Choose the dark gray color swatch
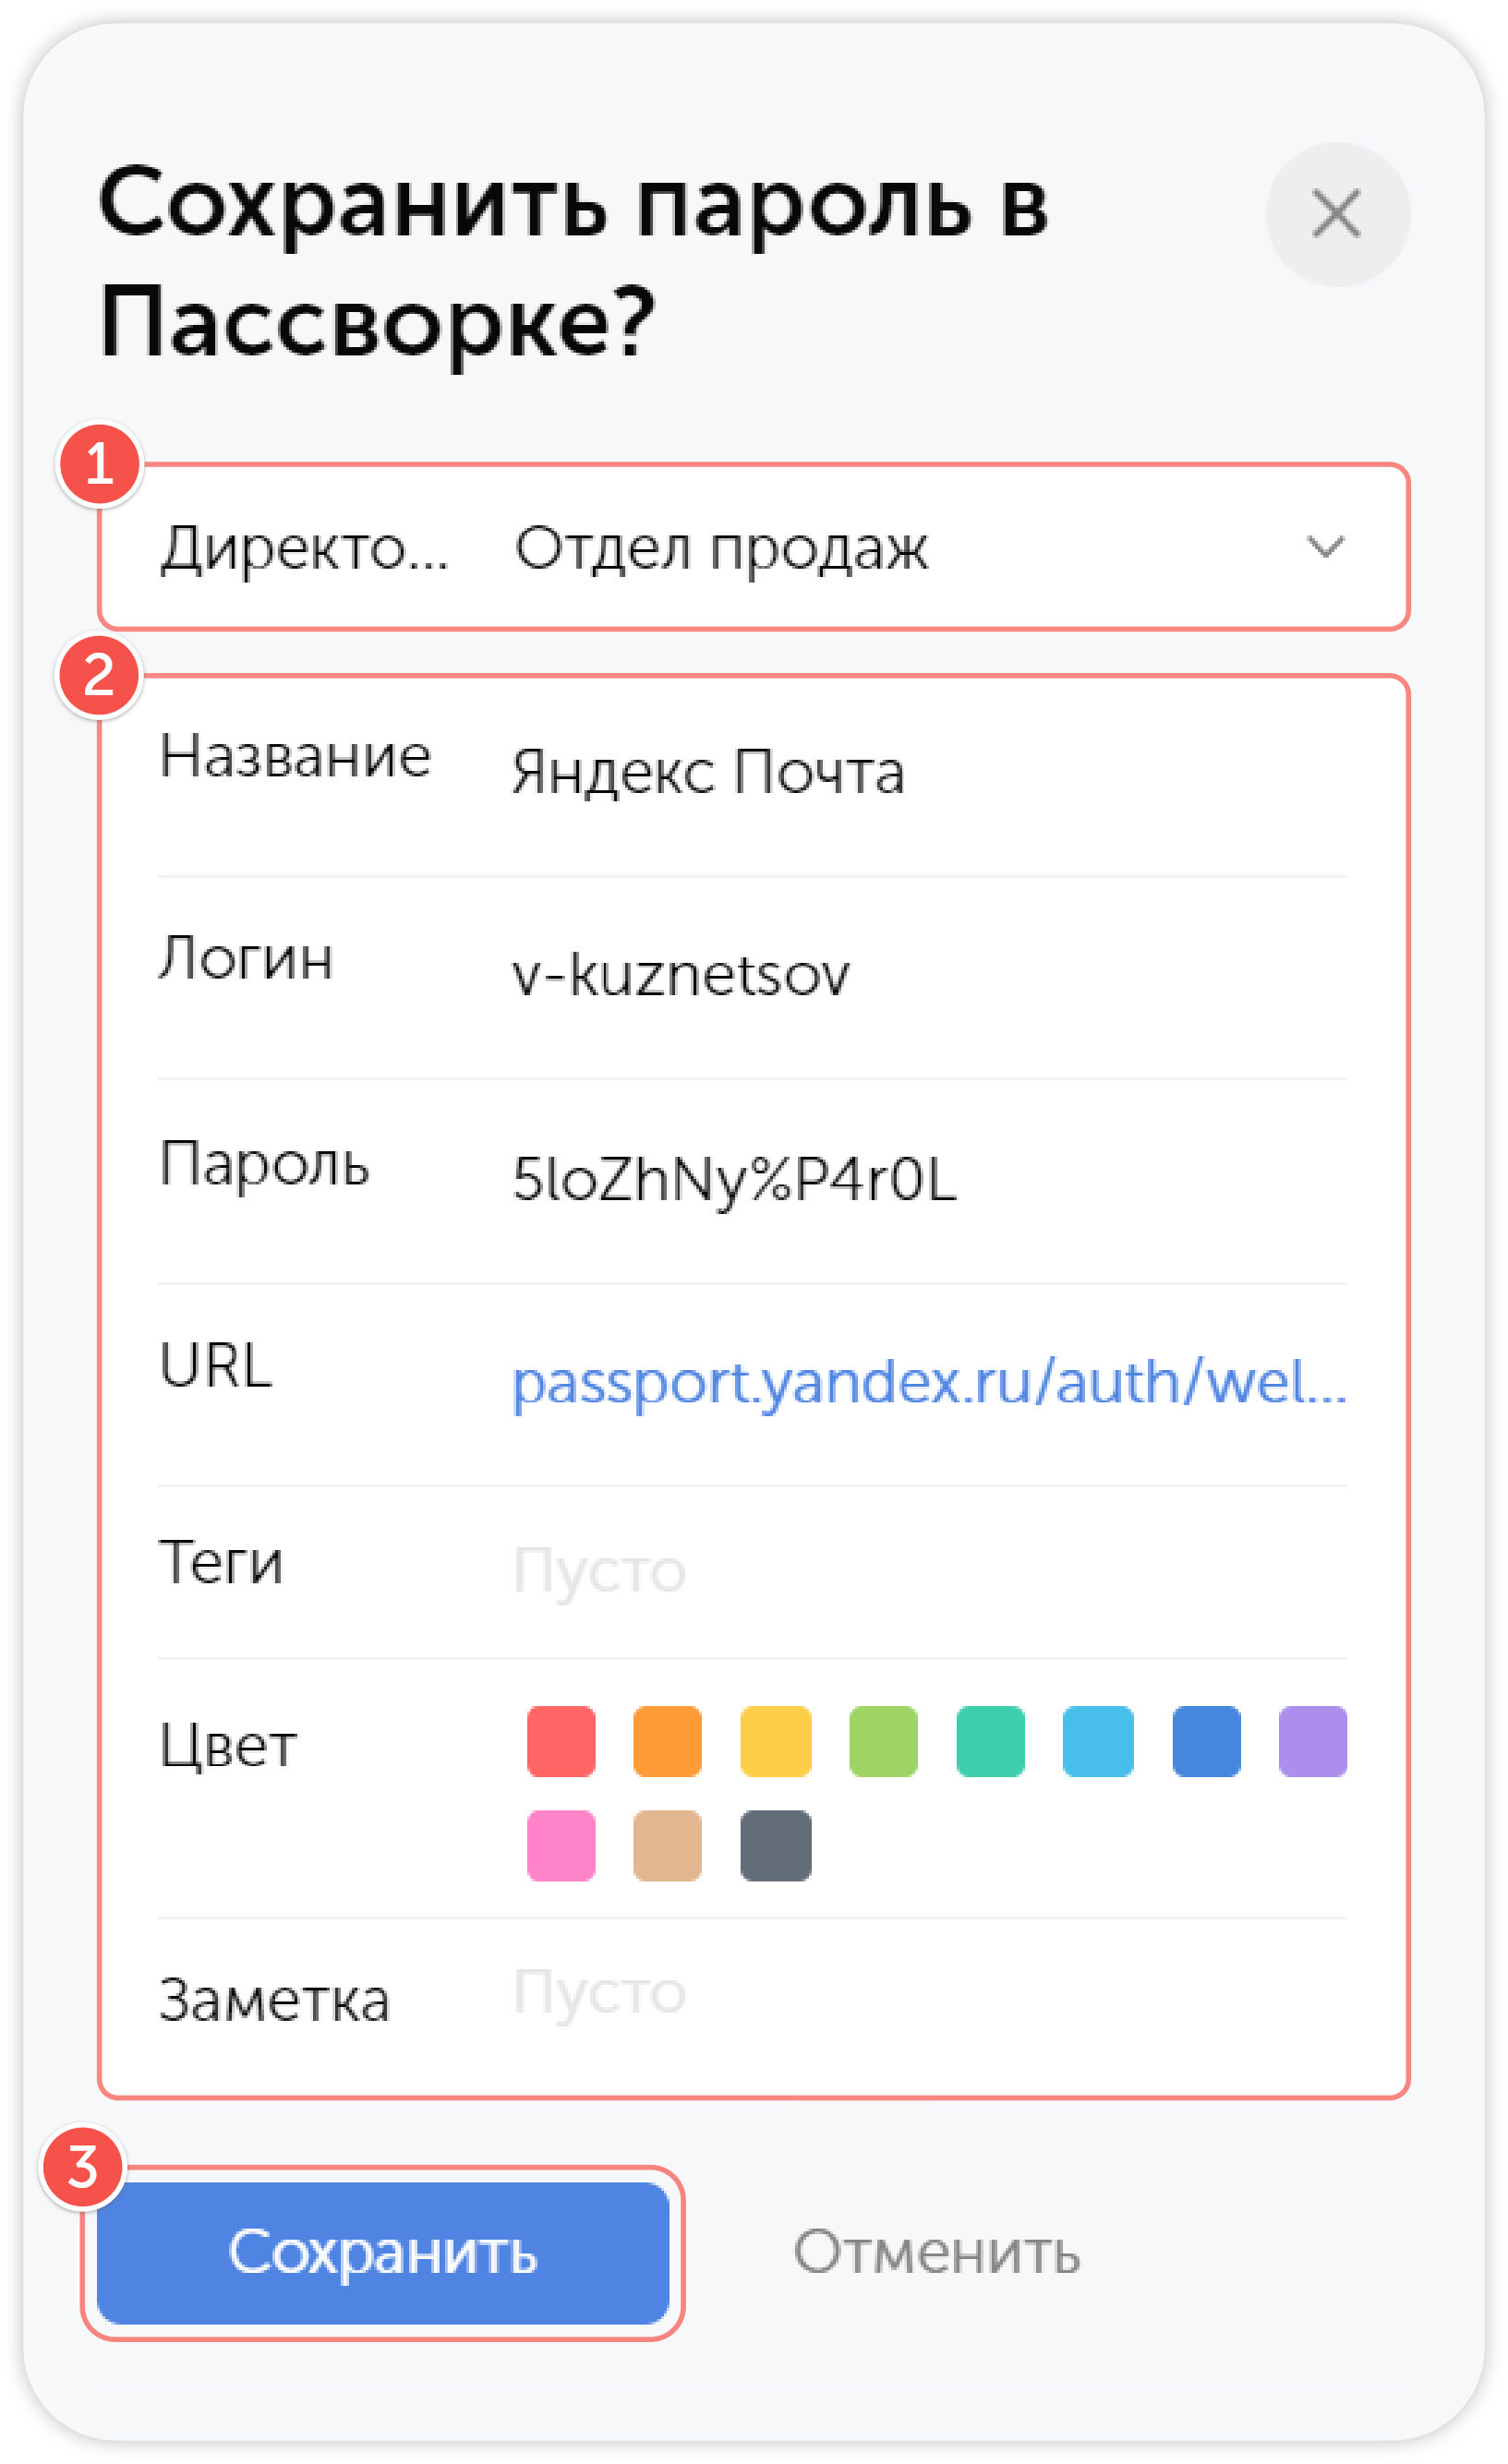Screen dimensions: 1508x2464 (776, 1845)
